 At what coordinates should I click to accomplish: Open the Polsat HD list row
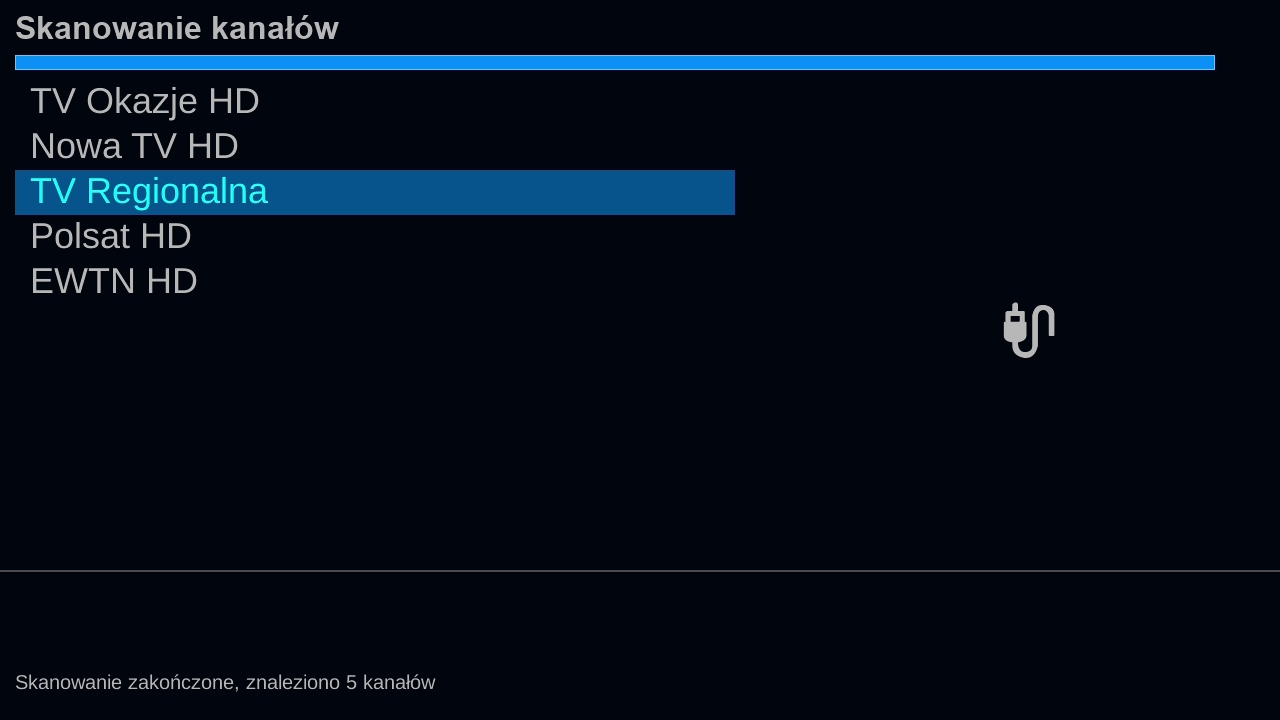111,236
